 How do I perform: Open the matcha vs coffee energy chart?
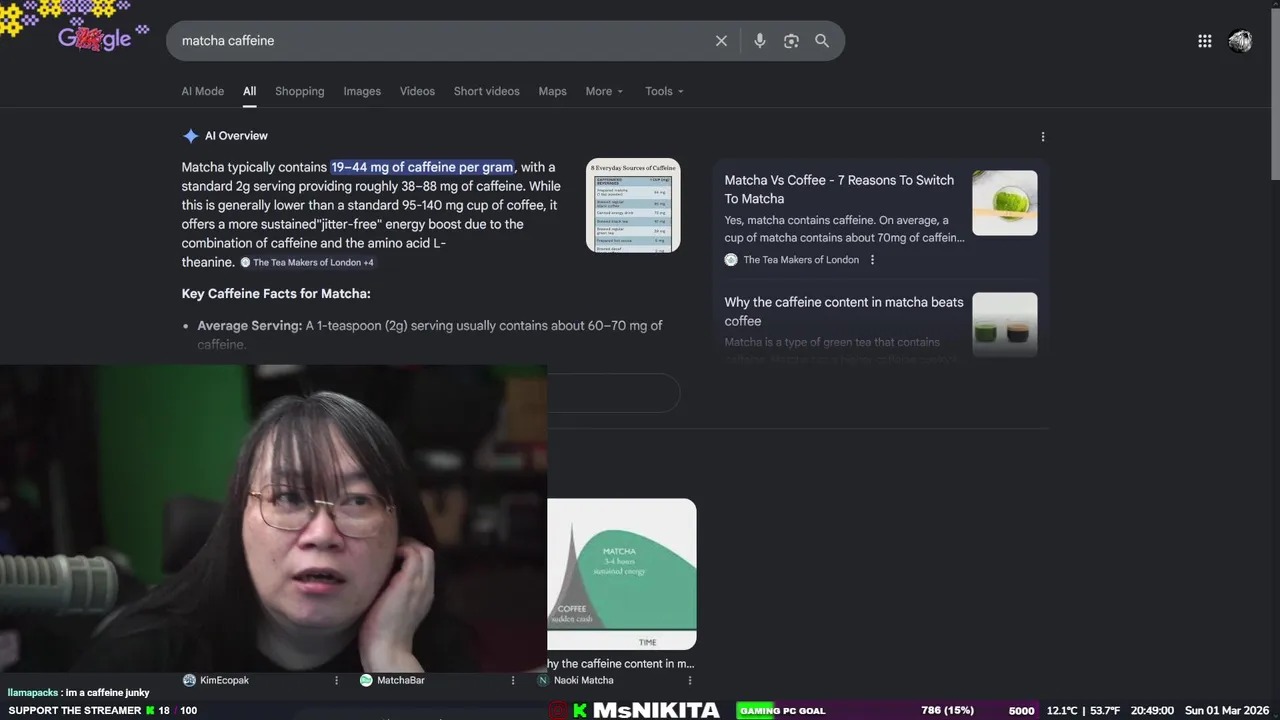[x=622, y=574]
